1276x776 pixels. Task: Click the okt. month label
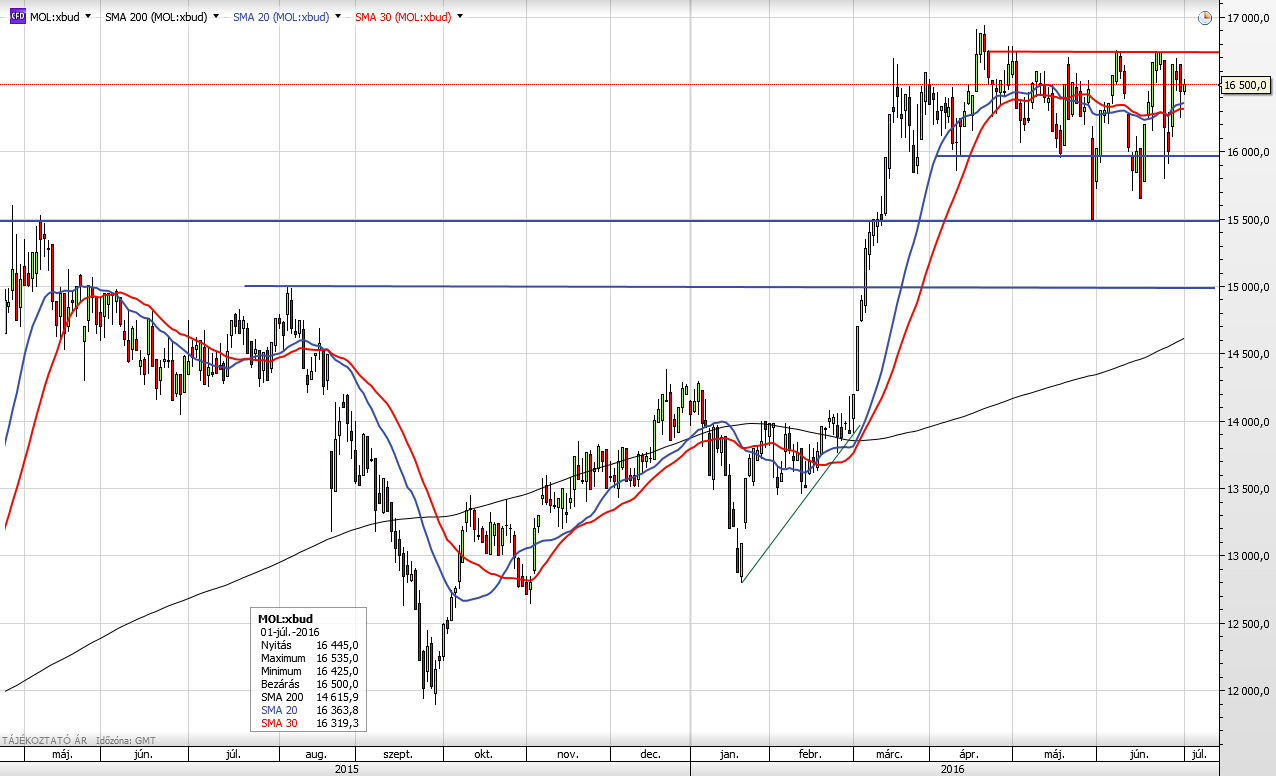coord(484,755)
